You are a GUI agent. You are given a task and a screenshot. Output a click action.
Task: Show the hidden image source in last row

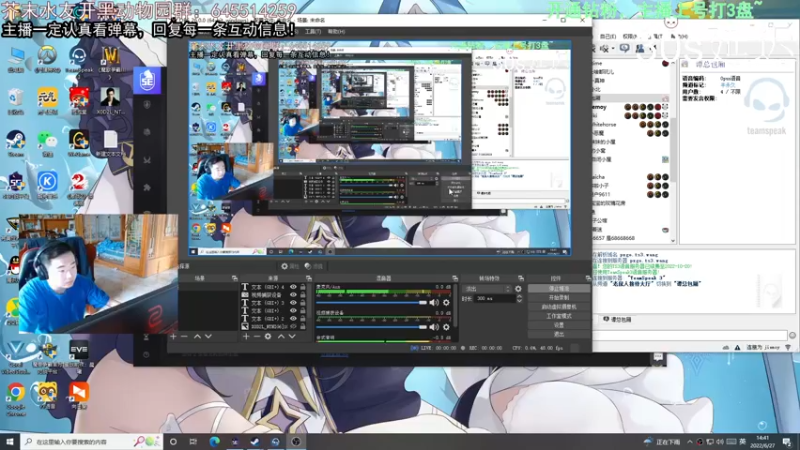[293, 326]
